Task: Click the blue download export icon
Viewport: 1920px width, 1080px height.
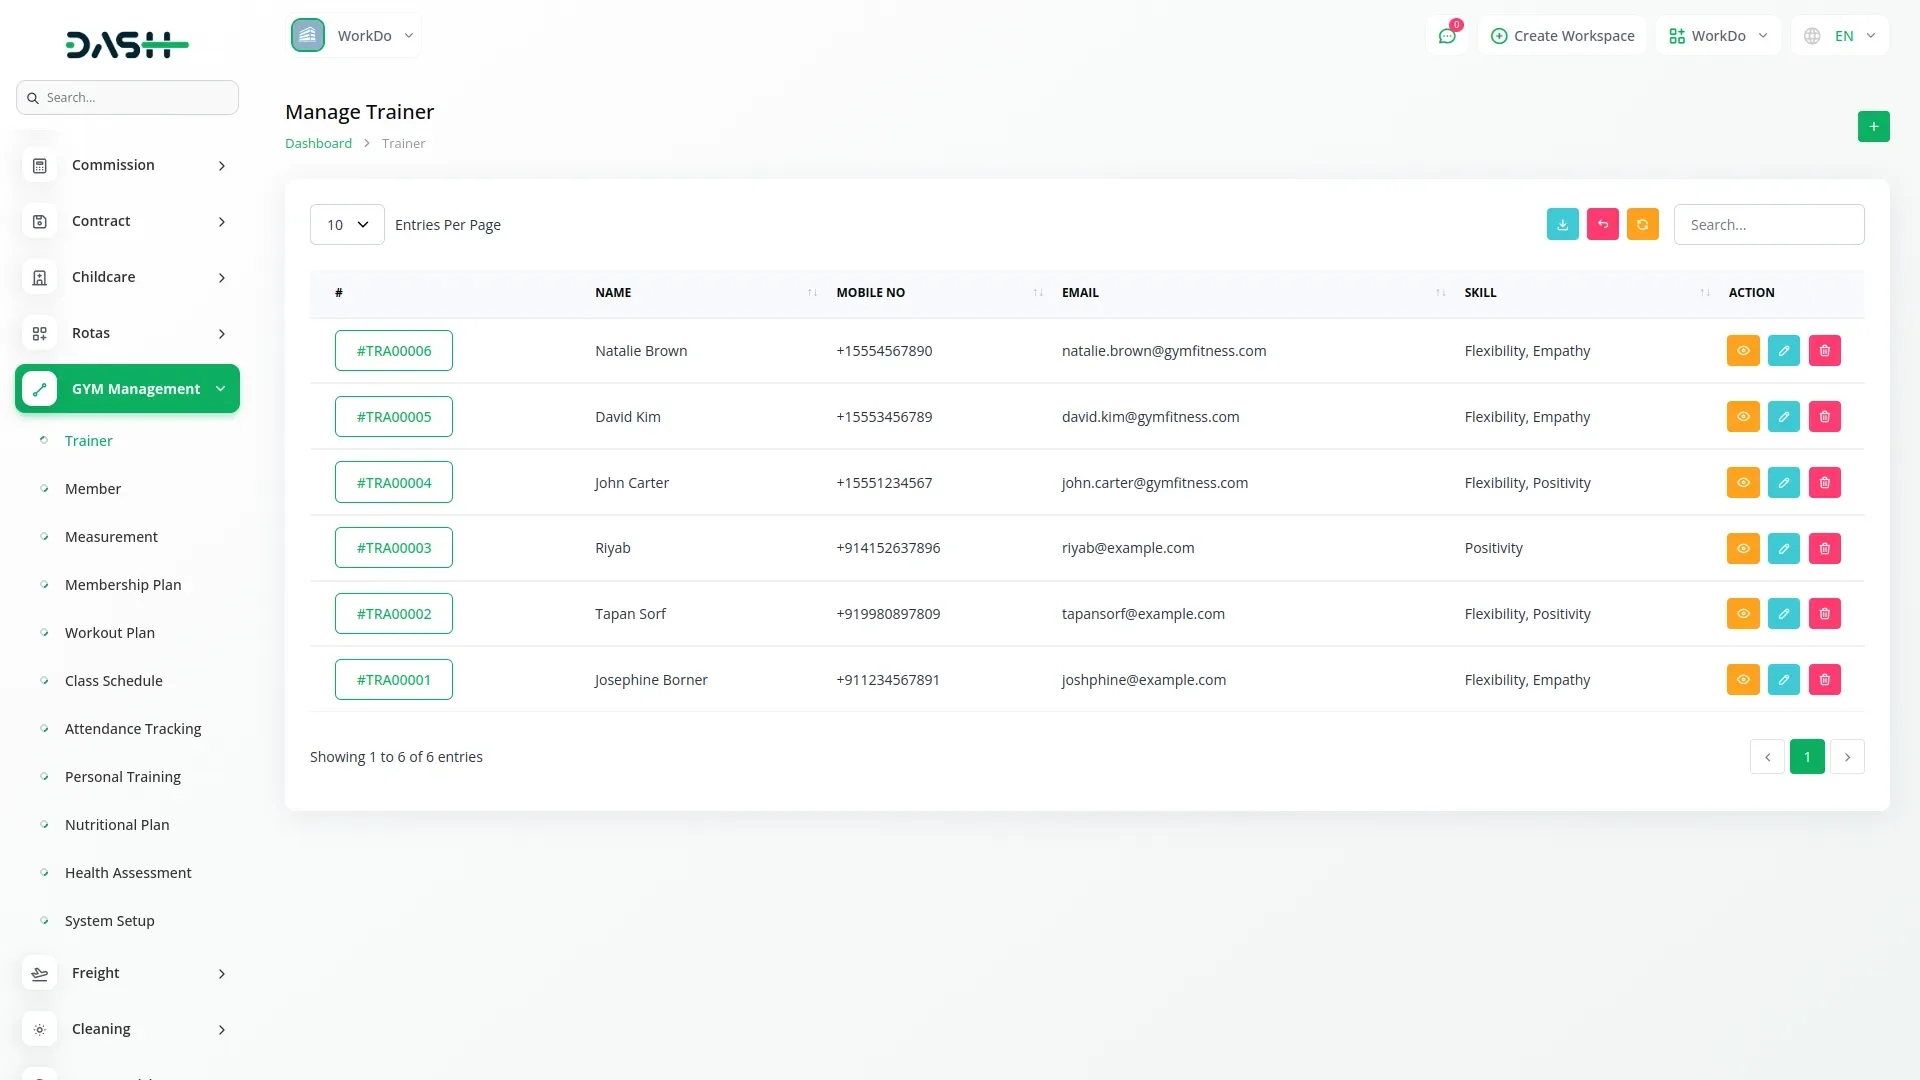Action: pos(1562,224)
